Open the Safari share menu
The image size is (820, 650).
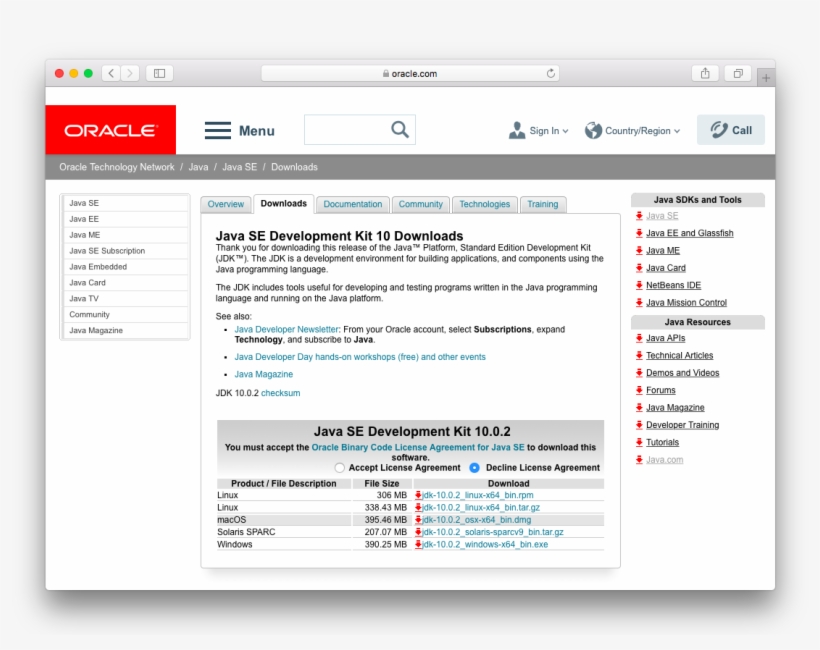pyautogui.click(x=705, y=73)
